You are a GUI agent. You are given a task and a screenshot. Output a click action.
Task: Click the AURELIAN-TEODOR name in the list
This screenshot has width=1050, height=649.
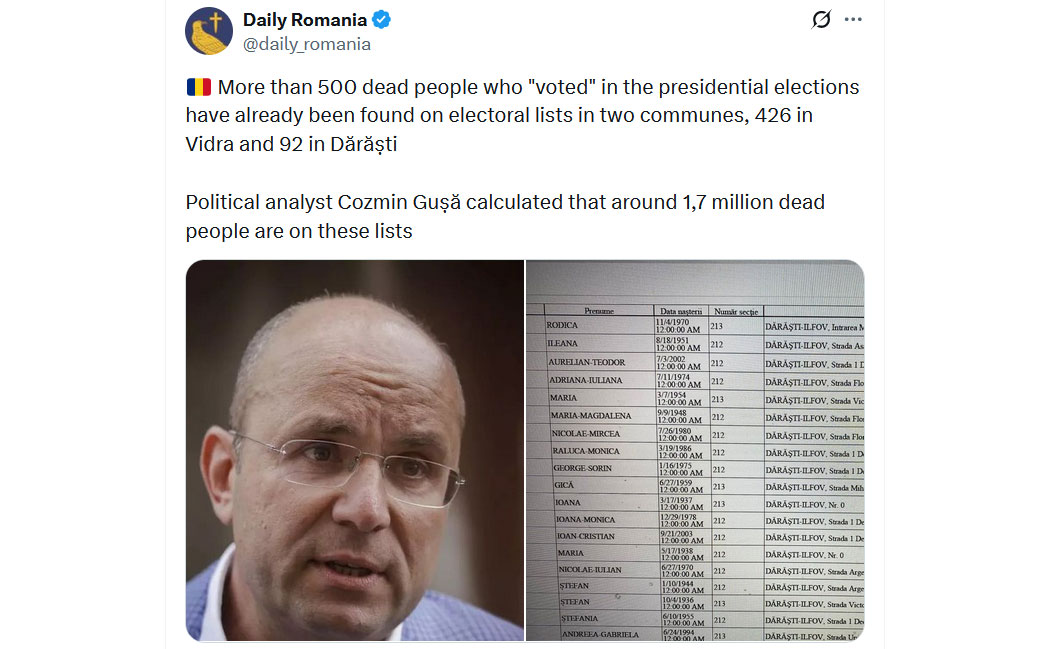coord(587,362)
